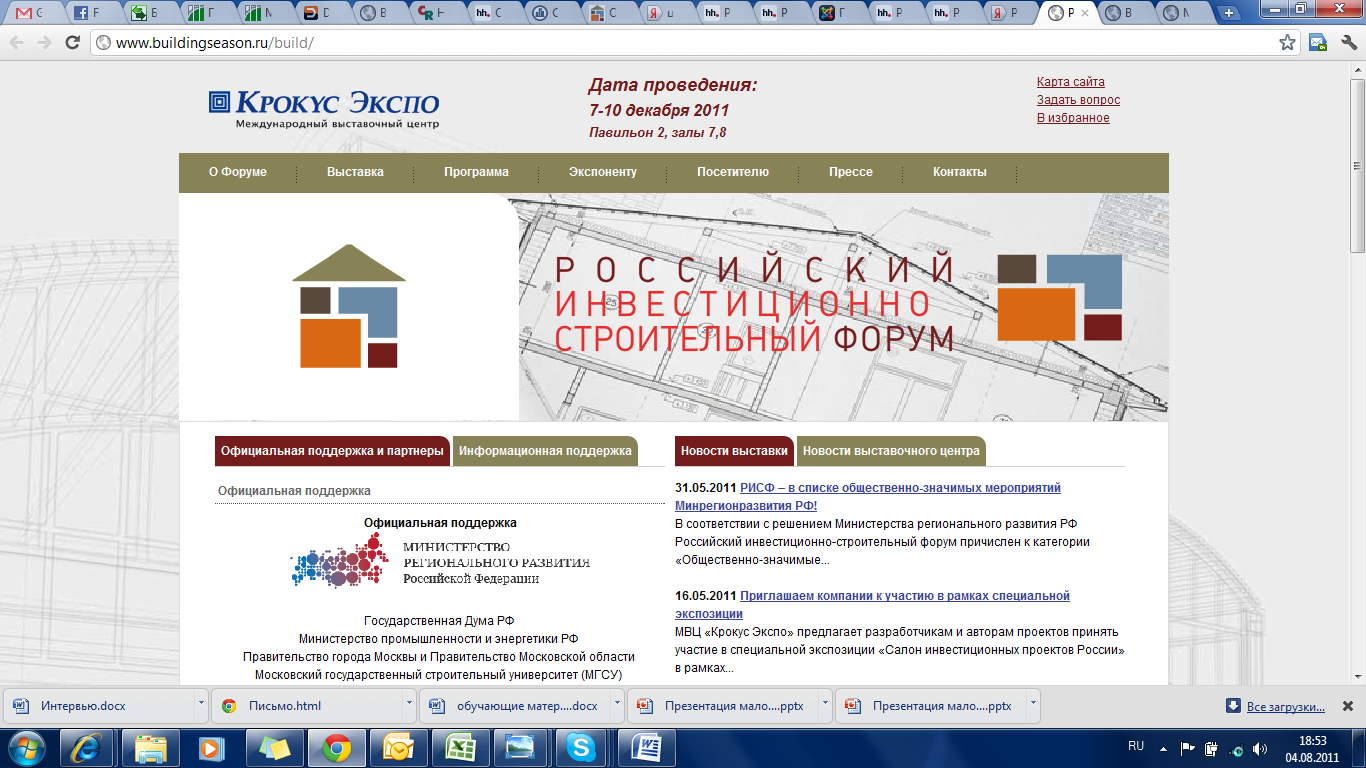The image size is (1366, 768).
Task: Open the Программа menu item
Action: tap(476, 172)
